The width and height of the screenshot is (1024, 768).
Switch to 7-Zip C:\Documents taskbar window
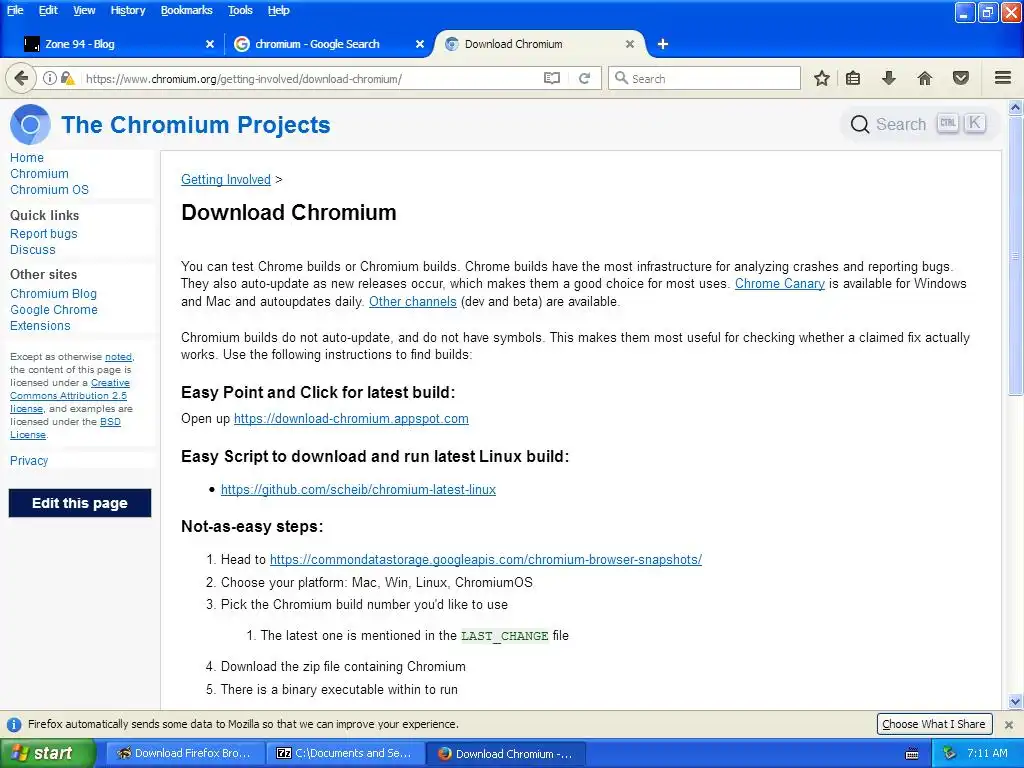(x=346, y=754)
